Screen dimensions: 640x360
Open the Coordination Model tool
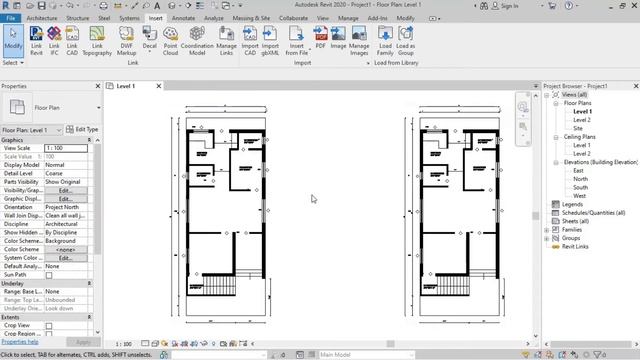pyautogui.click(x=197, y=41)
